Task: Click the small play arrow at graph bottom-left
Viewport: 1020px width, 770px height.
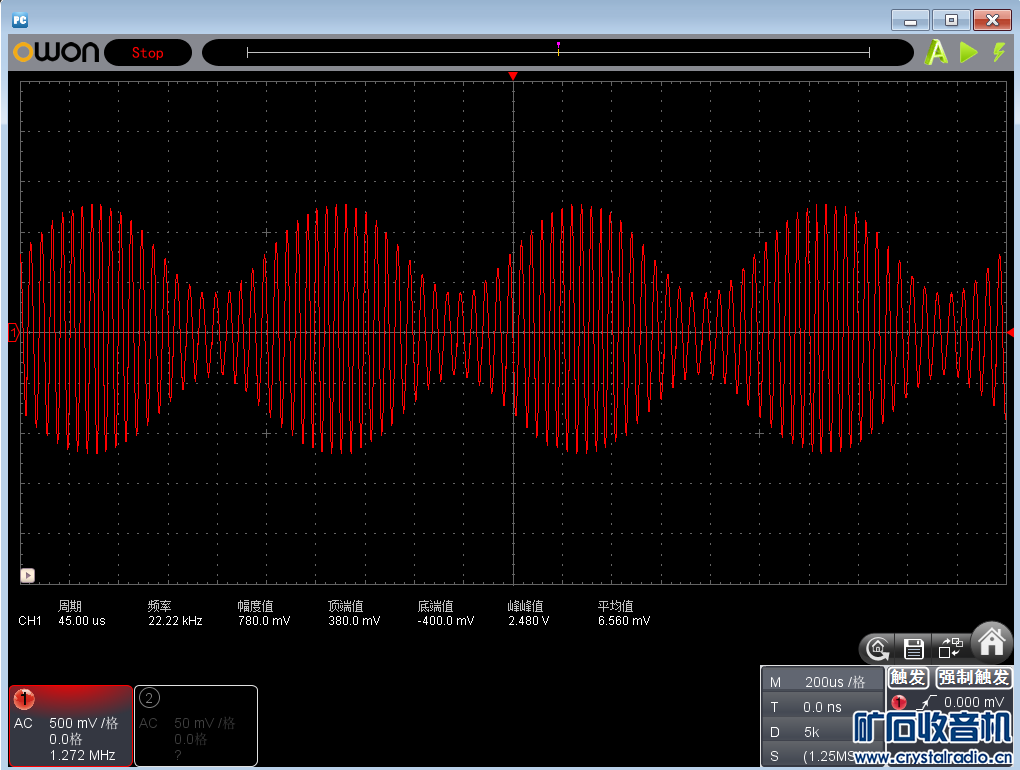Action: pyautogui.click(x=28, y=575)
